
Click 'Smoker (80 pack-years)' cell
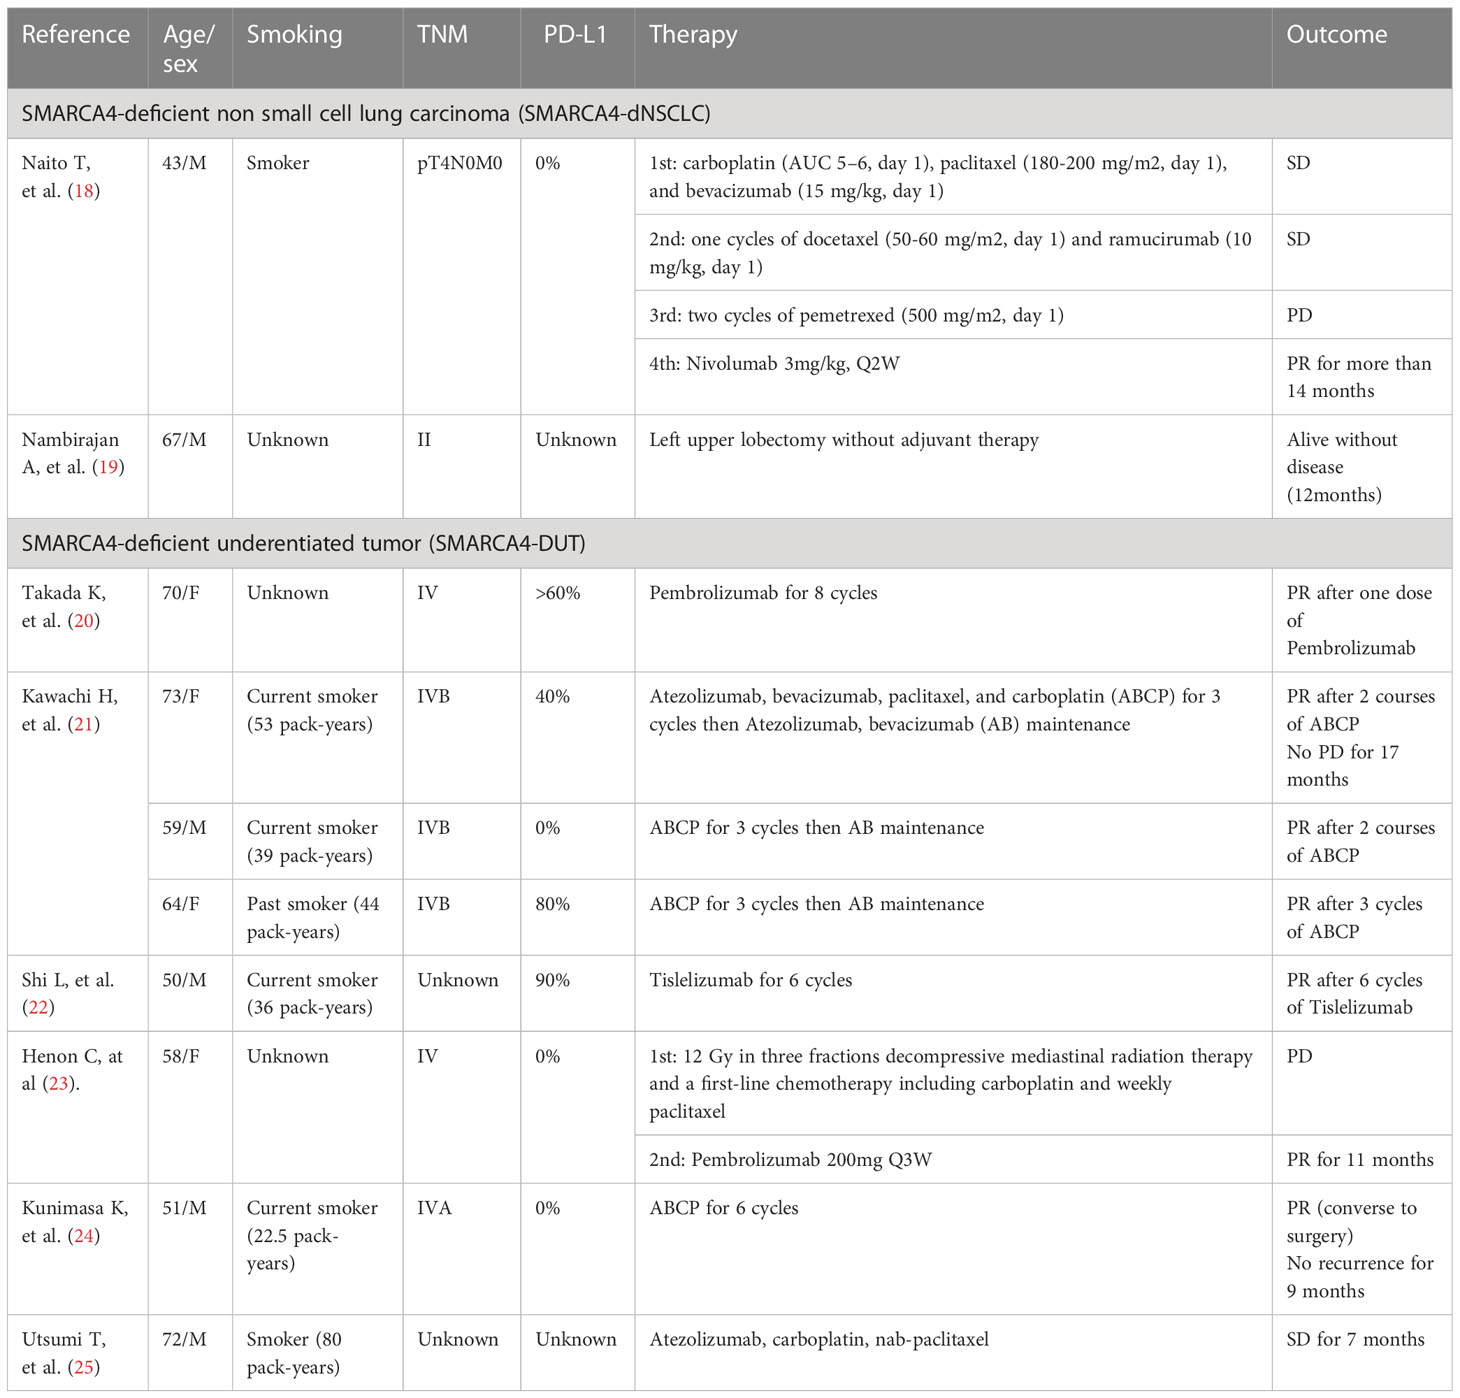318,1353
